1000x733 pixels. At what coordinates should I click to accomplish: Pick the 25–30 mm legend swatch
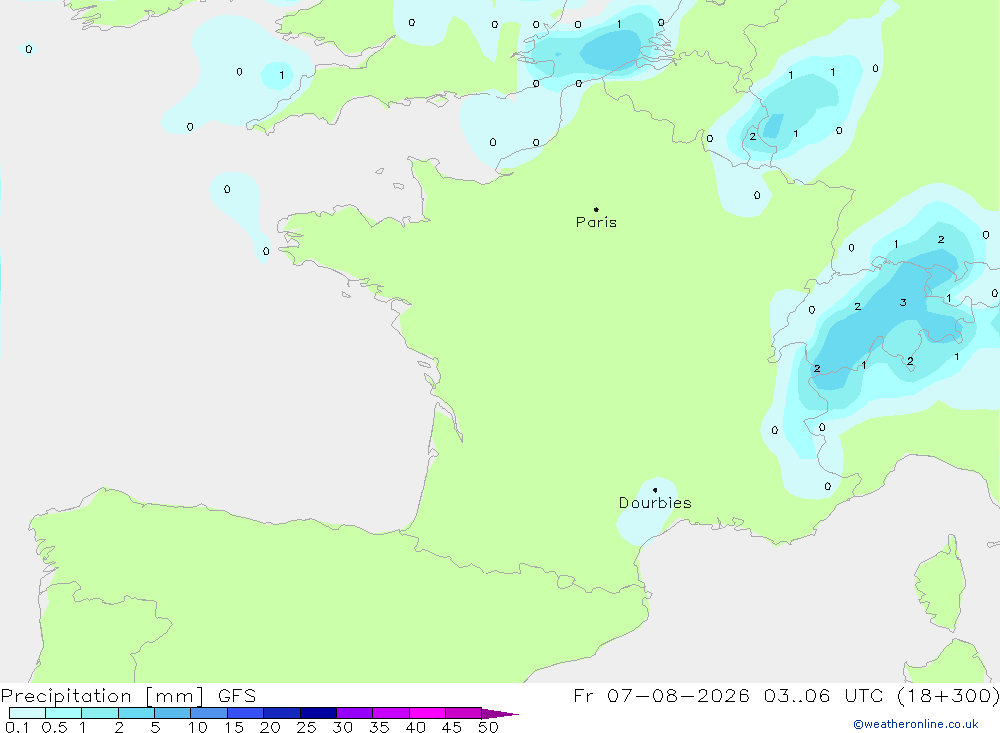pos(318,713)
